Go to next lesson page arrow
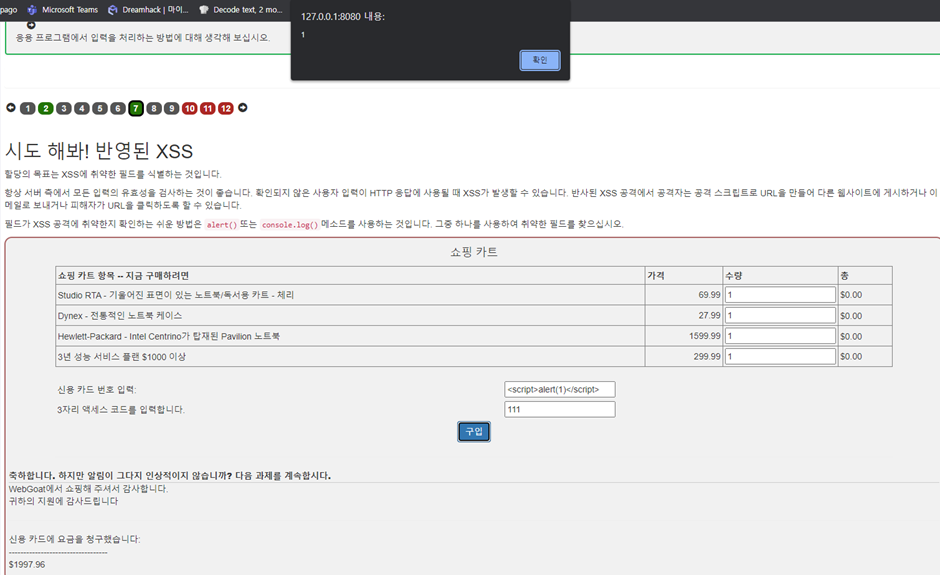 click(243, 108)
